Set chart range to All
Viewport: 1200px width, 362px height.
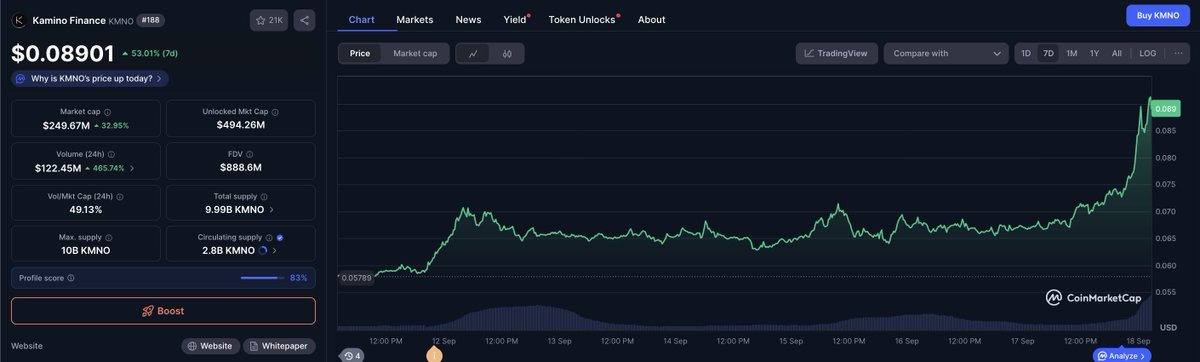click(1116, 53)
